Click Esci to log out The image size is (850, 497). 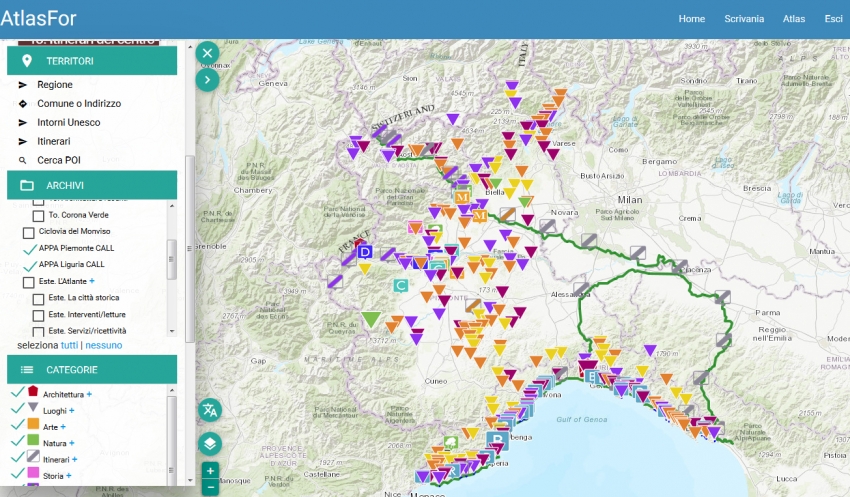tap(833, 18)
